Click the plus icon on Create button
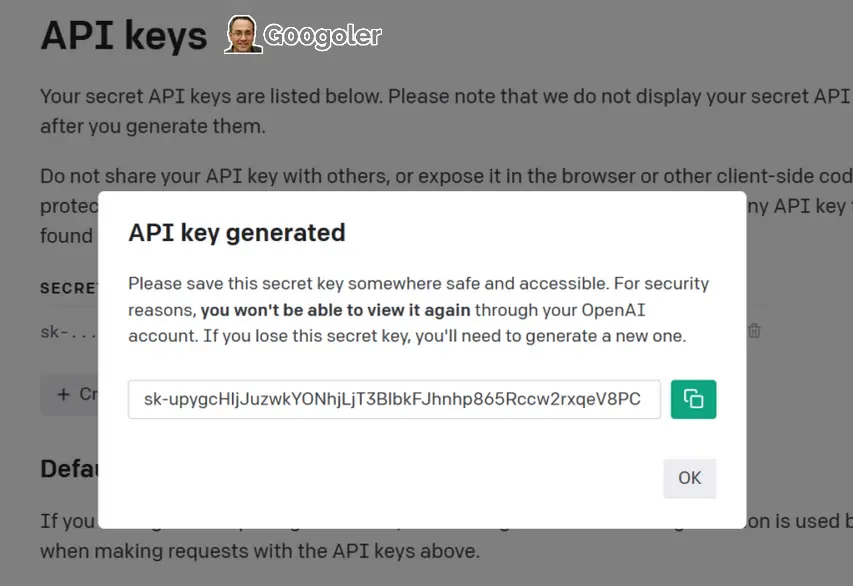 (x=64, y=394)
